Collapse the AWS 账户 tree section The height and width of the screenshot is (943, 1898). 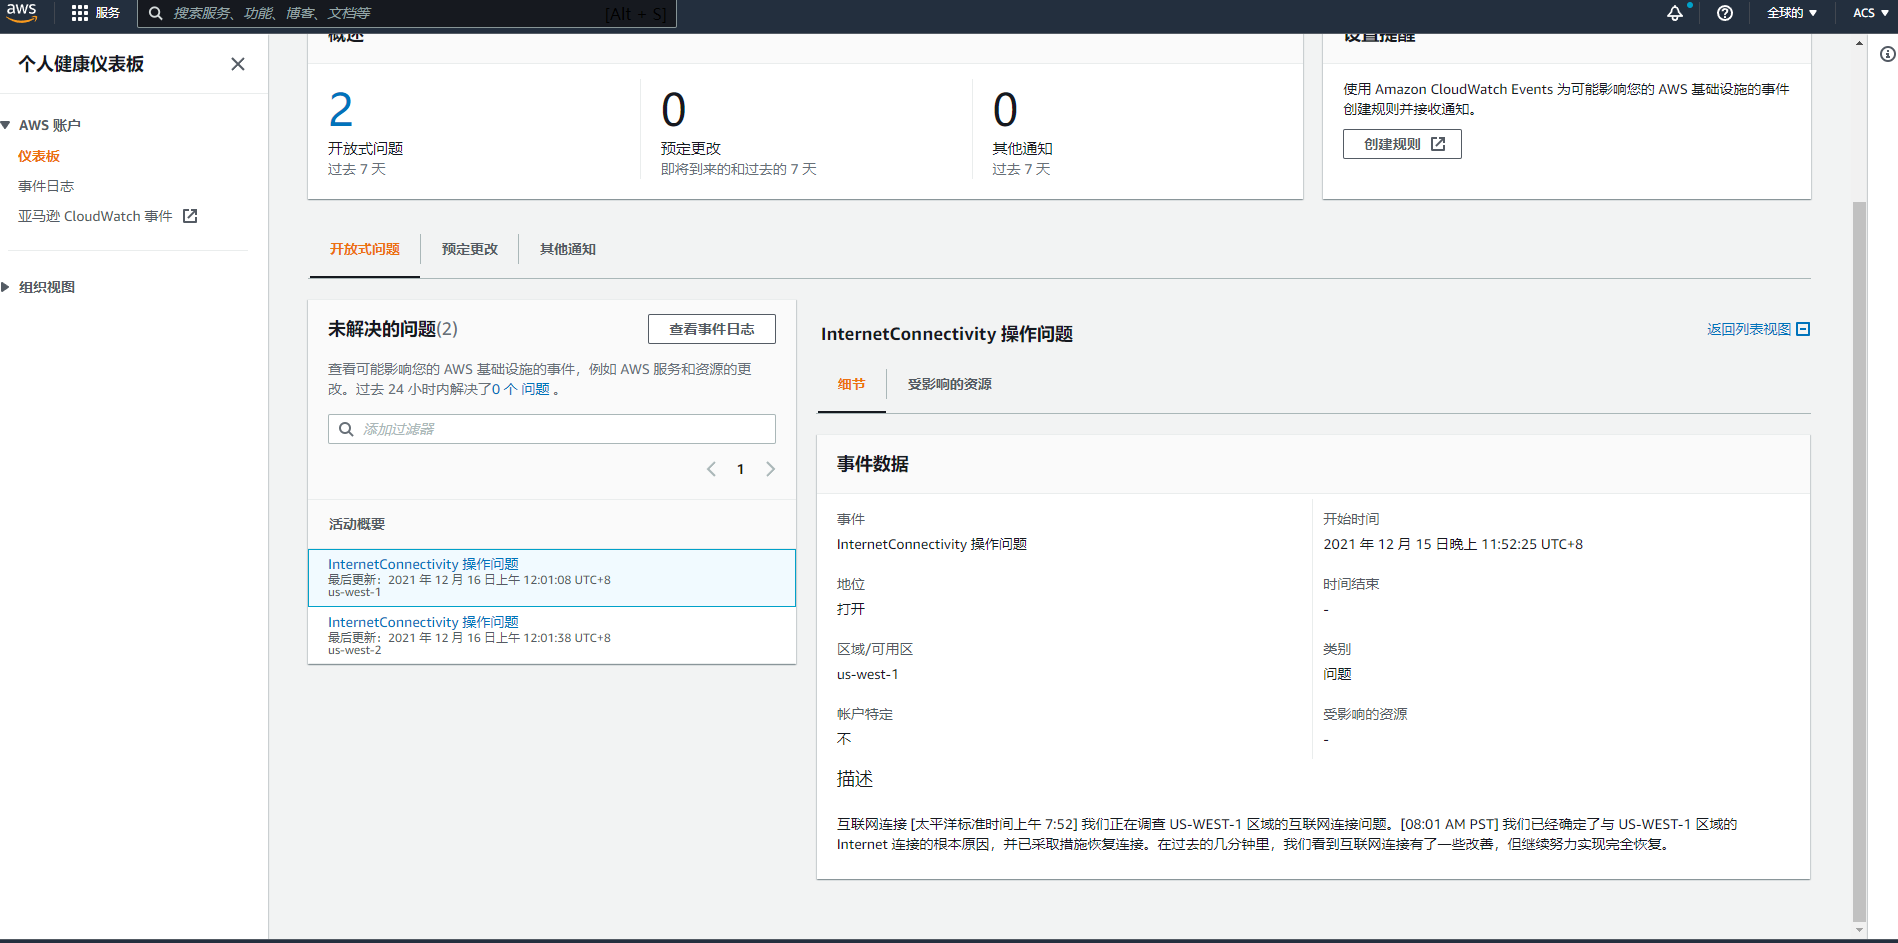[x=7, y=125]
